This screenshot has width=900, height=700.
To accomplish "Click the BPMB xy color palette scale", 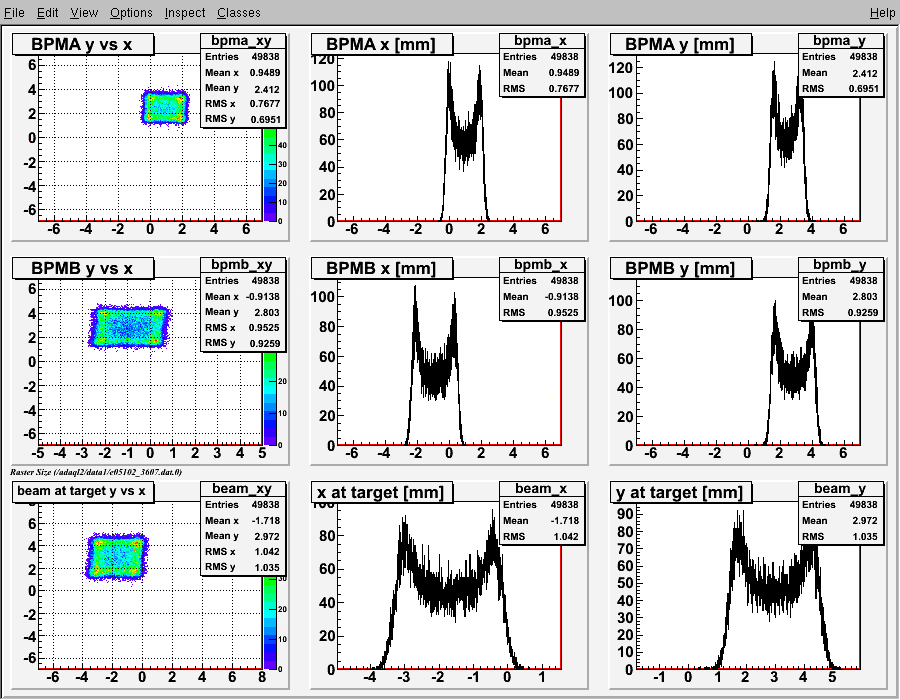I will pyautogui.click(x=270, y=398).
